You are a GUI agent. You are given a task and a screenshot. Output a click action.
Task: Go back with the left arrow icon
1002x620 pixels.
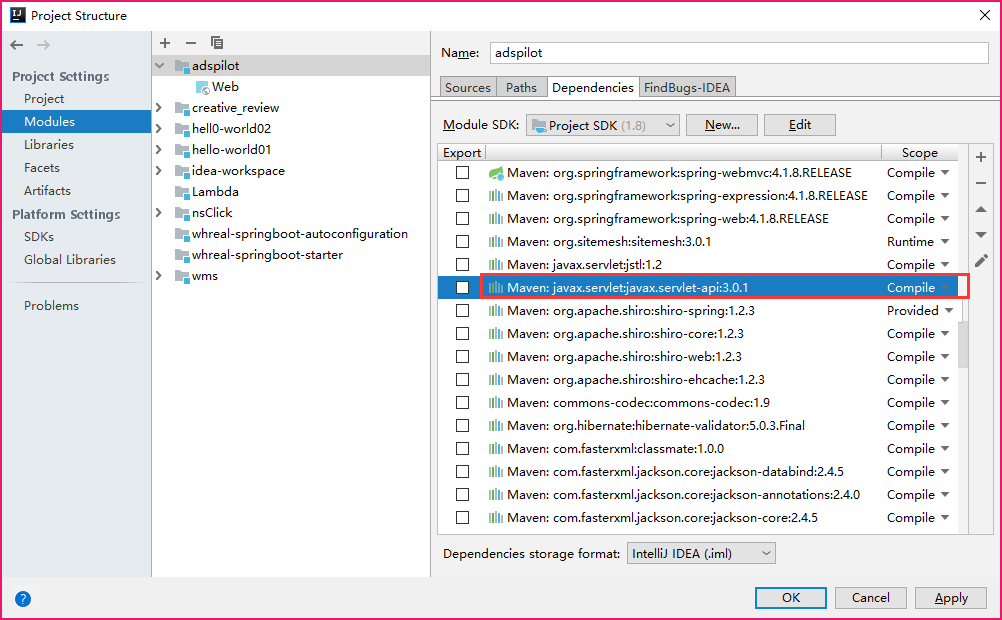click(17, 45)
